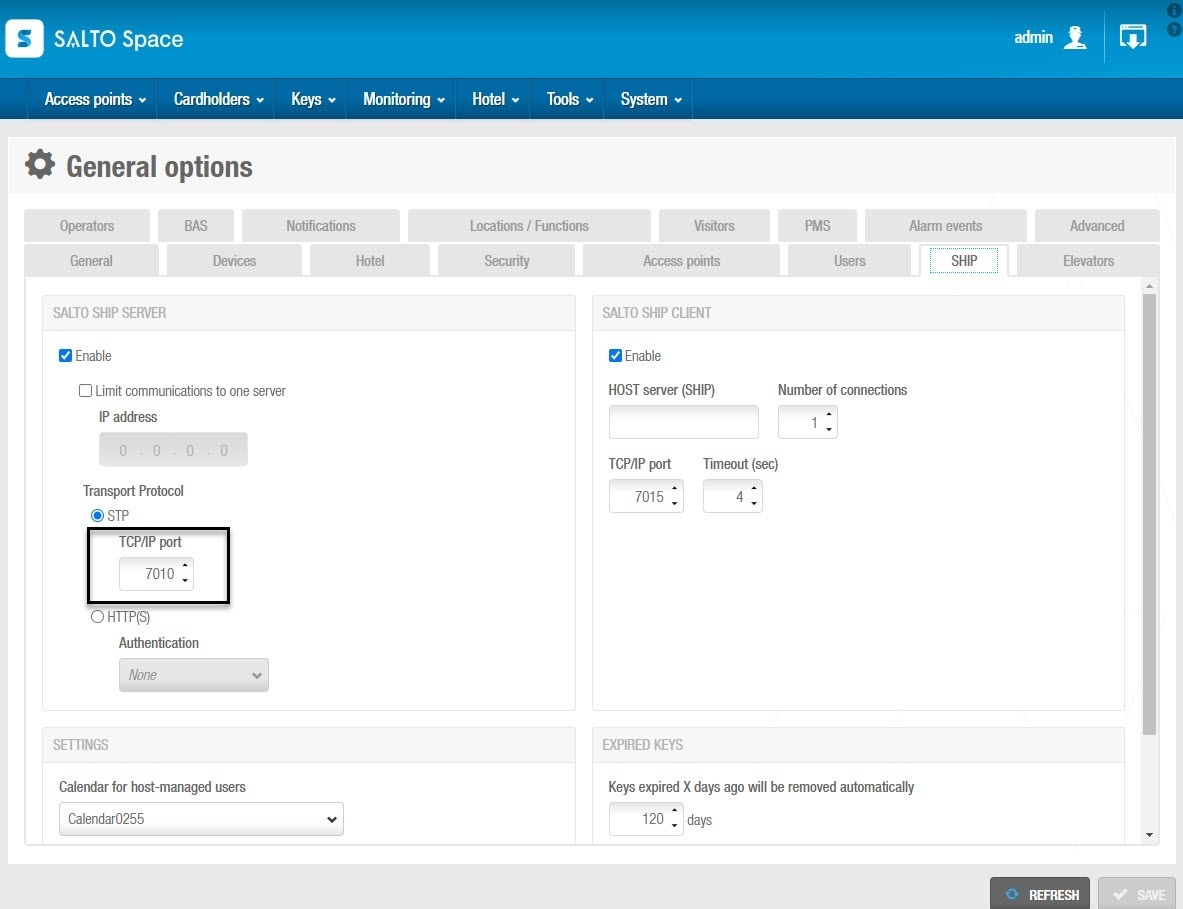This screenshot has width=1183, height=909.
Task: Expand the Access points menu
Action: coord(95,99)
